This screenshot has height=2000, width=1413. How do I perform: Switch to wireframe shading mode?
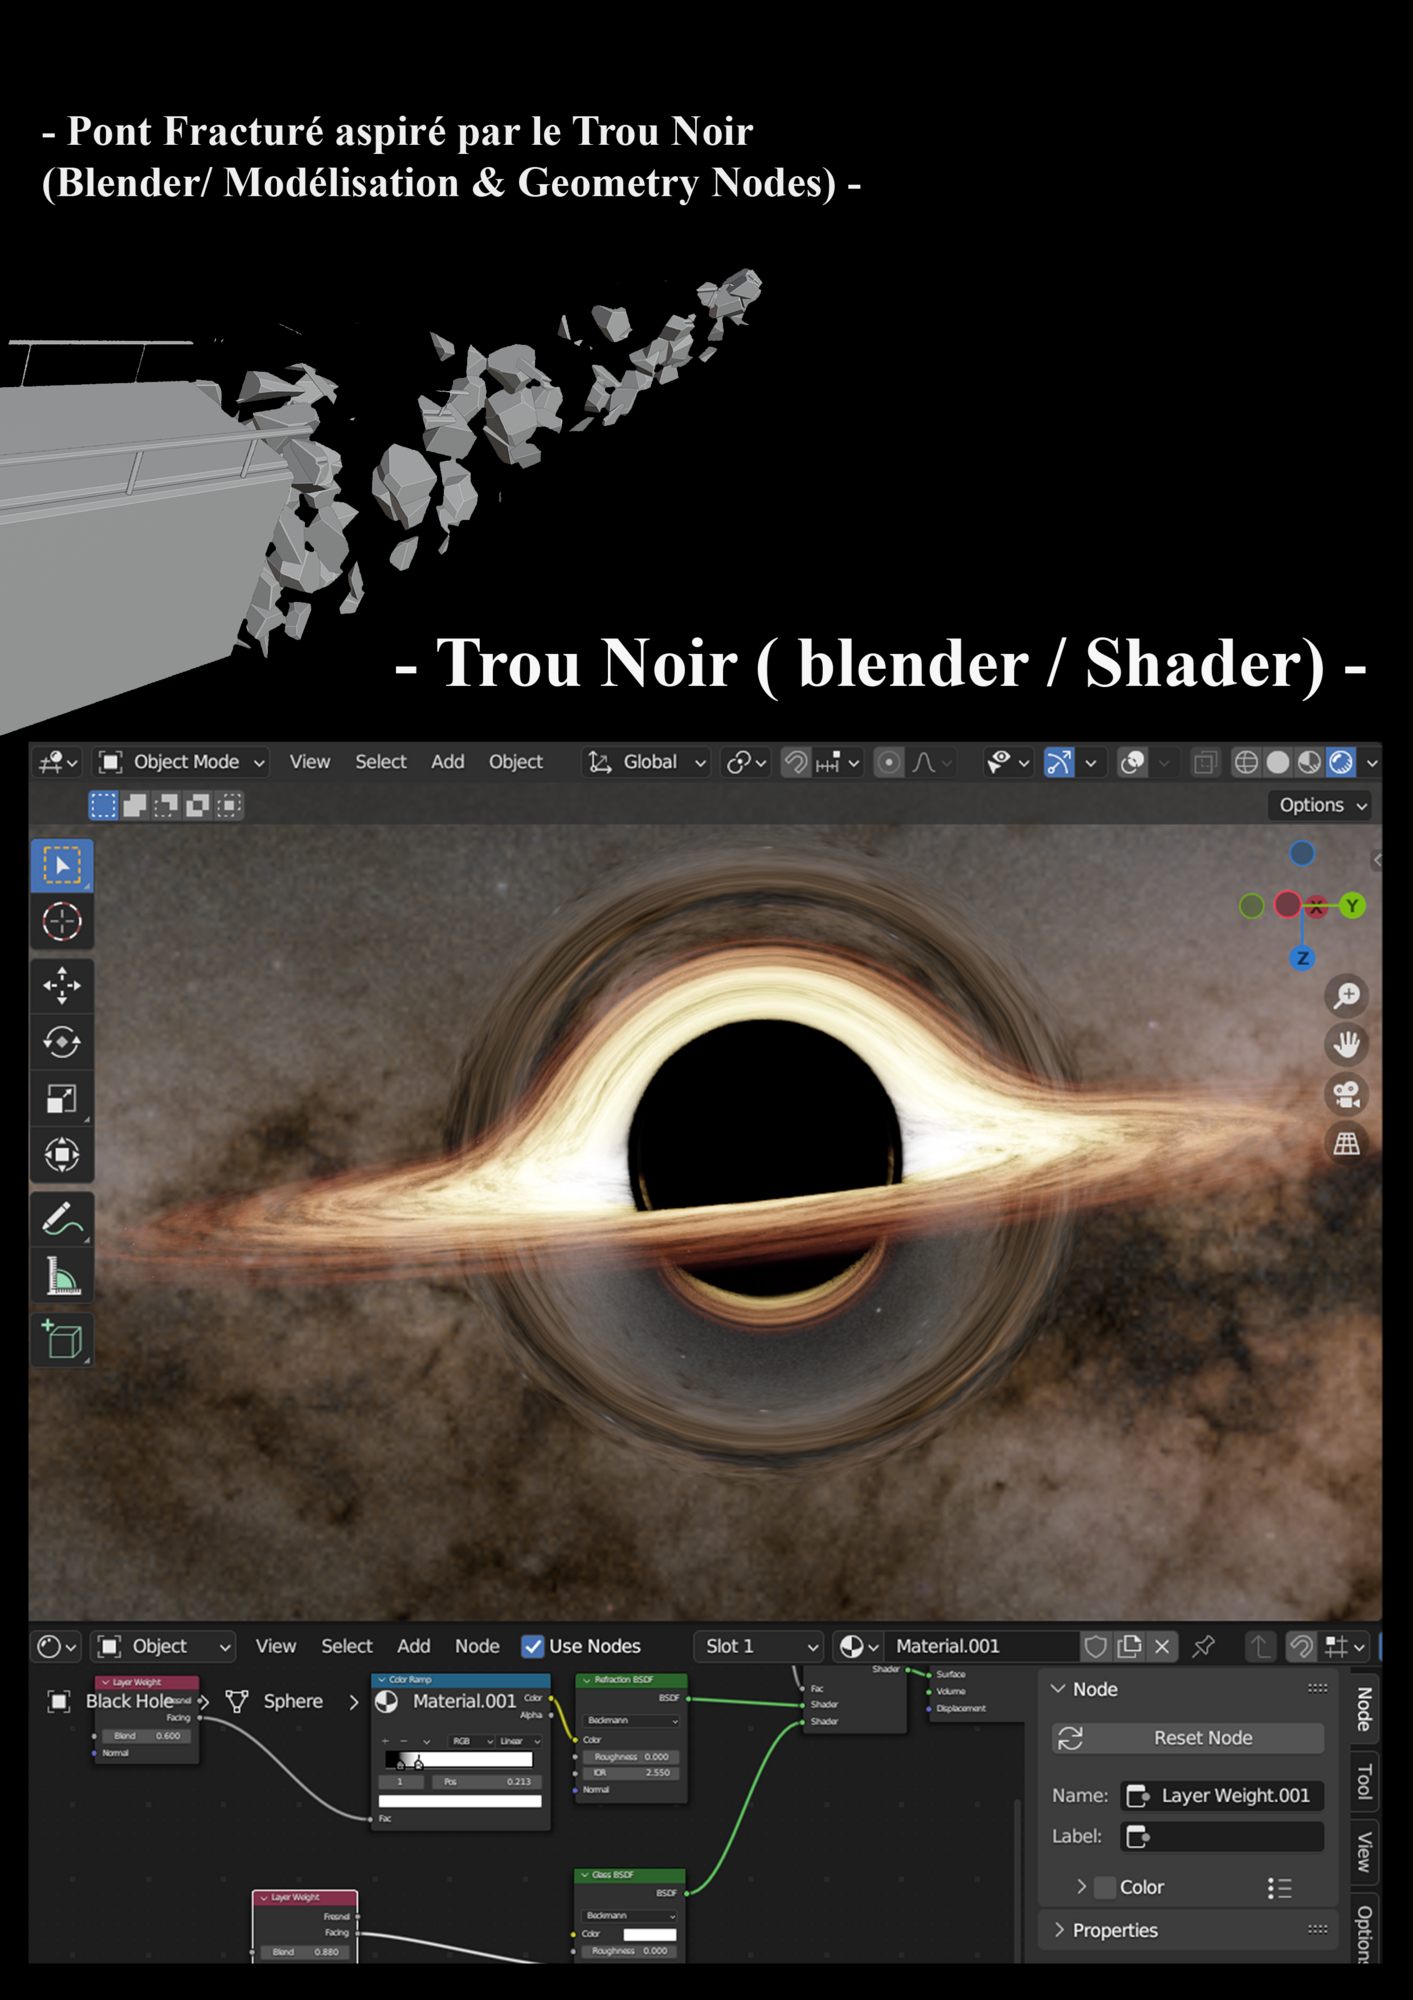pyautogui.click(x=1245, y=763)
